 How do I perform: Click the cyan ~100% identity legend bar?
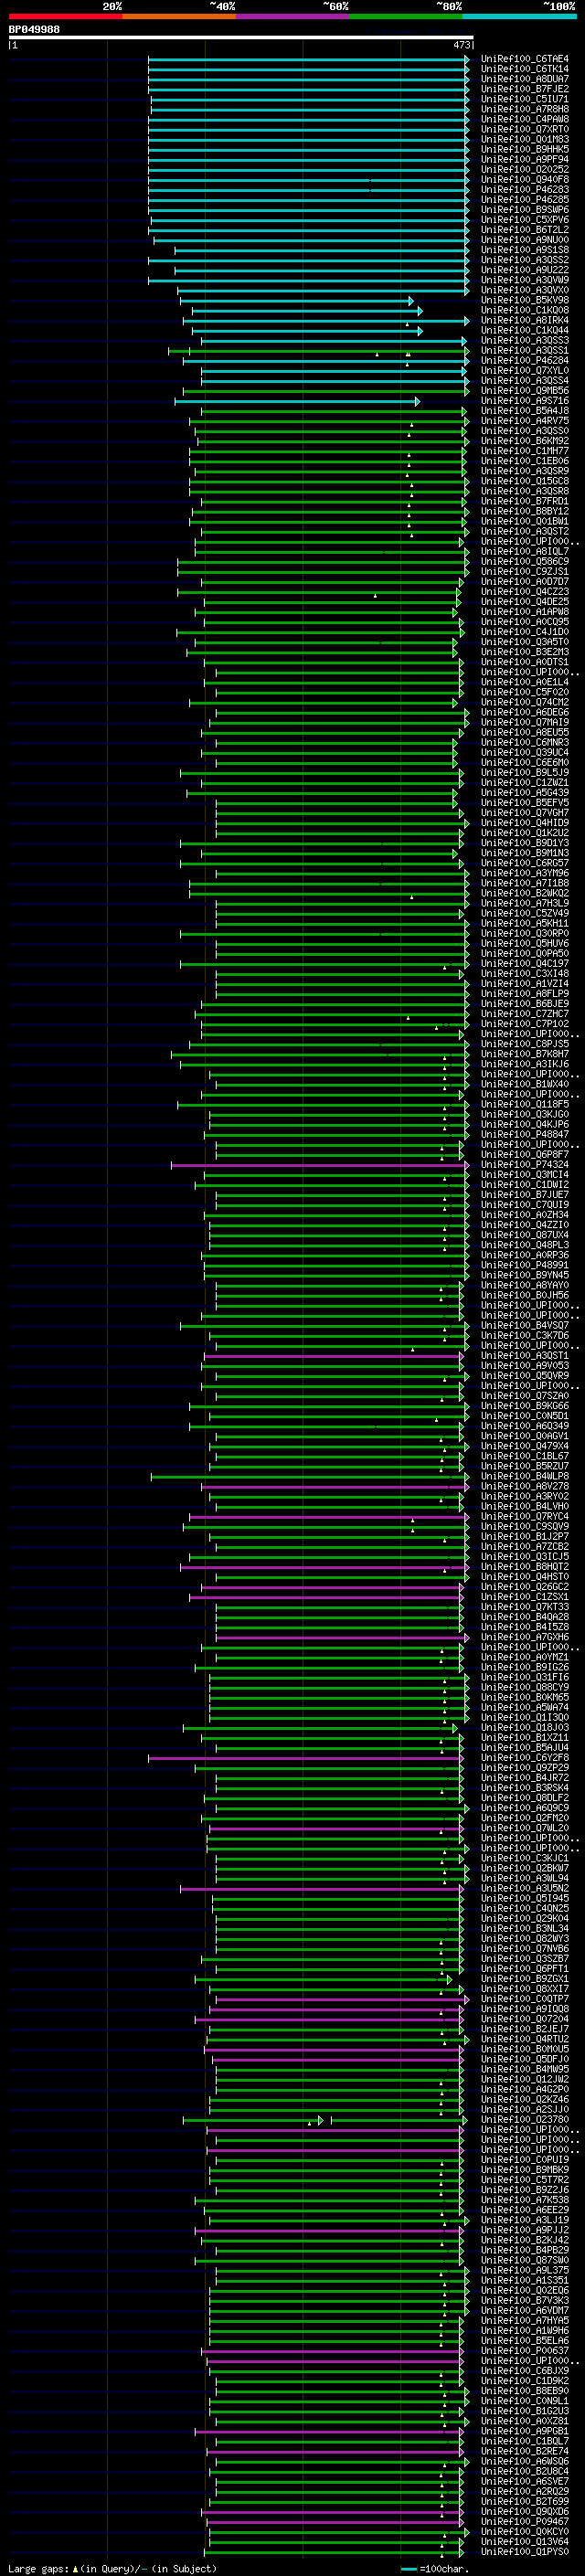(520, 16)
